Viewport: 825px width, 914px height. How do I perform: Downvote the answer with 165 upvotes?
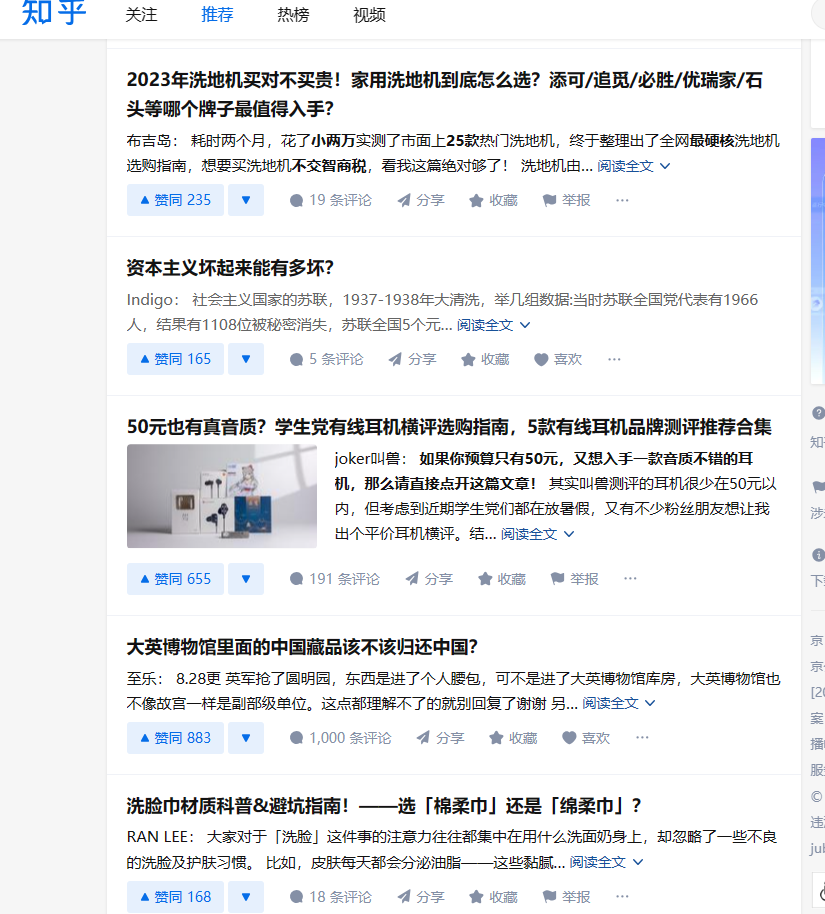(245, 359)
